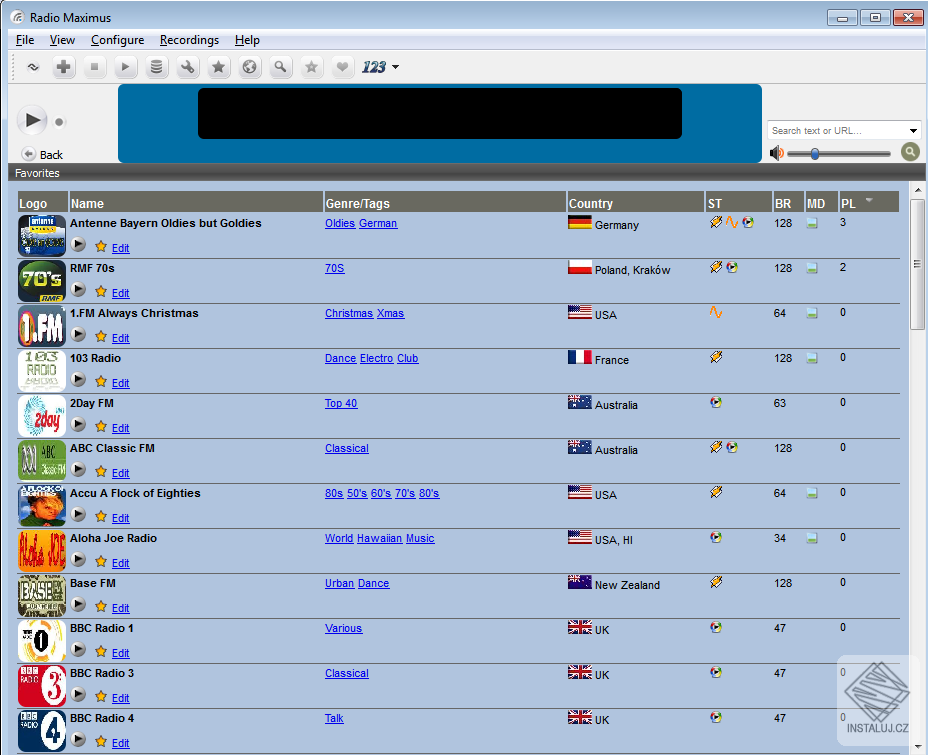Click the globe icon in toolbar
The height and width of the screenshot is (755, 928).
[x=249, y=67]
